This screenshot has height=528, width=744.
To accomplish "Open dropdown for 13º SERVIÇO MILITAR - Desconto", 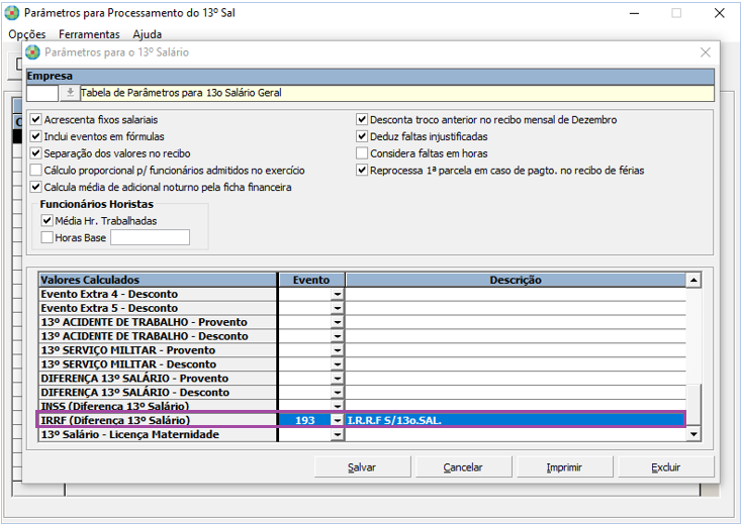I will 337,364.
